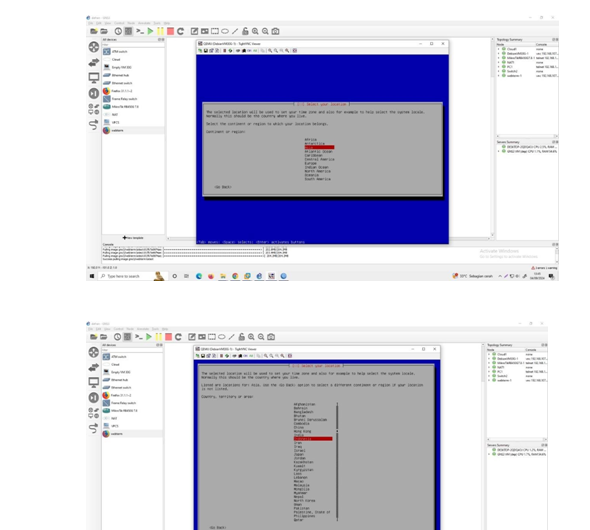590x530 pixels.
Task: Open Edit menu in lower GNS3 window
Action: pos(98,329)
